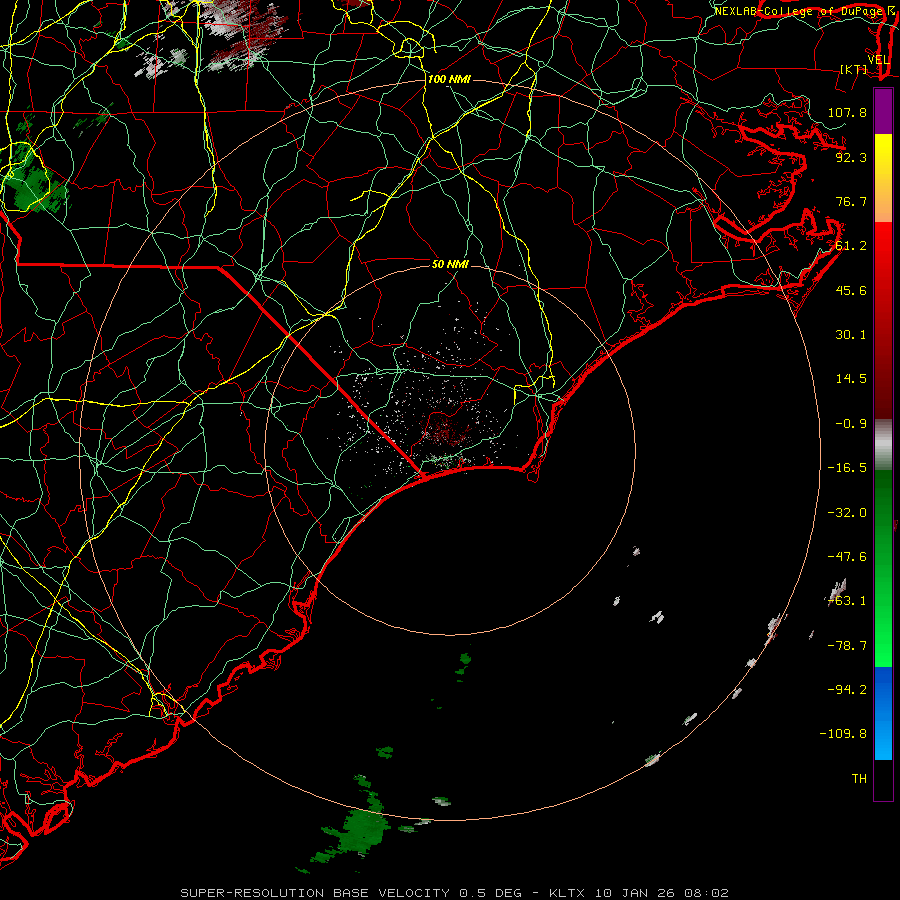This screenshot has height=900, width=900.
Task: Click the VEL legend title
Action: click(x=879, y=60)
